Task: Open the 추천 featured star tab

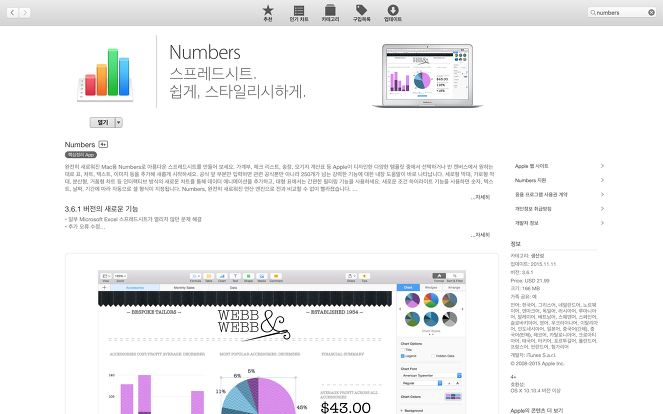Action: pyautogui.click(x=268, y=13)
